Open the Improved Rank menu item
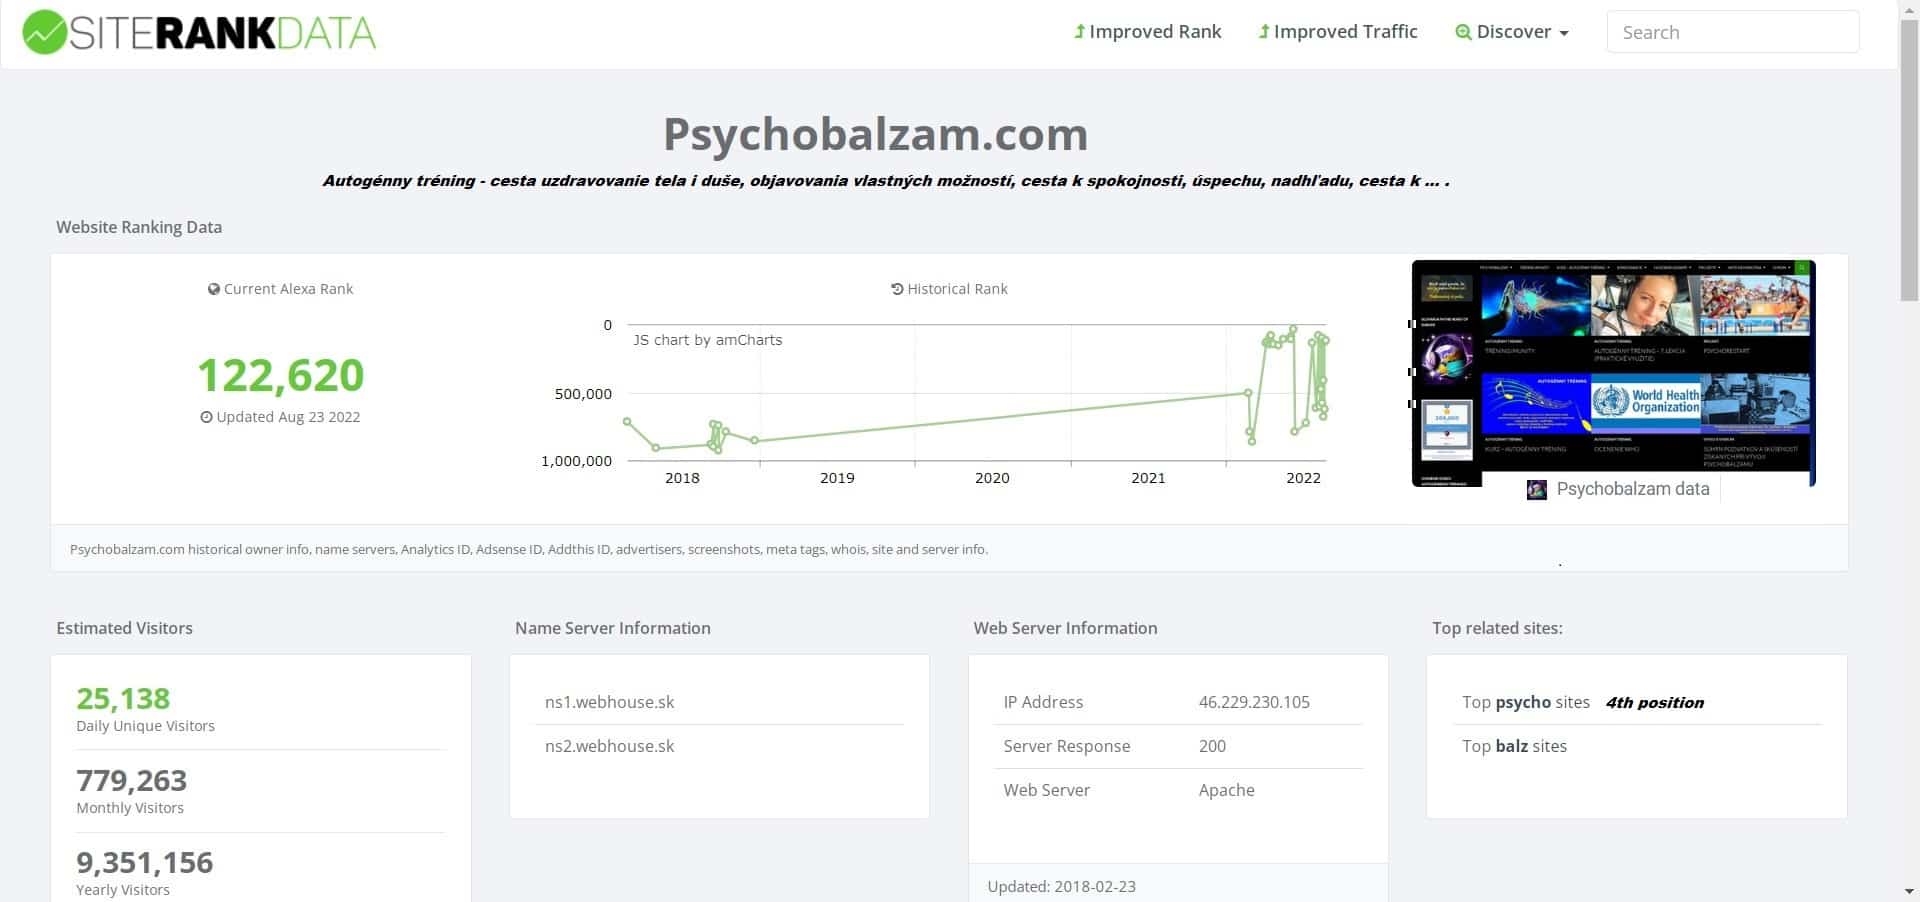The image size is (1920, 902). 1148,32
